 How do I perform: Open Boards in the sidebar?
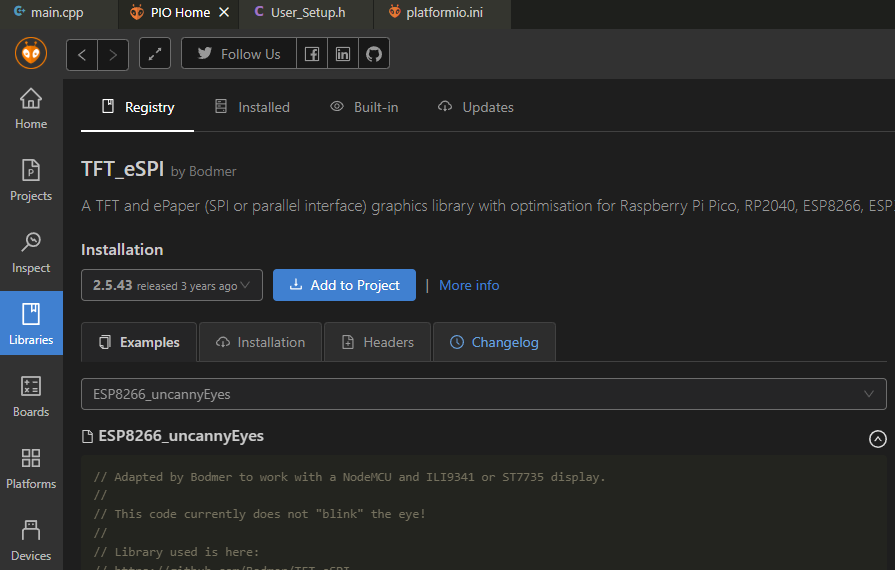pos(31,396)
